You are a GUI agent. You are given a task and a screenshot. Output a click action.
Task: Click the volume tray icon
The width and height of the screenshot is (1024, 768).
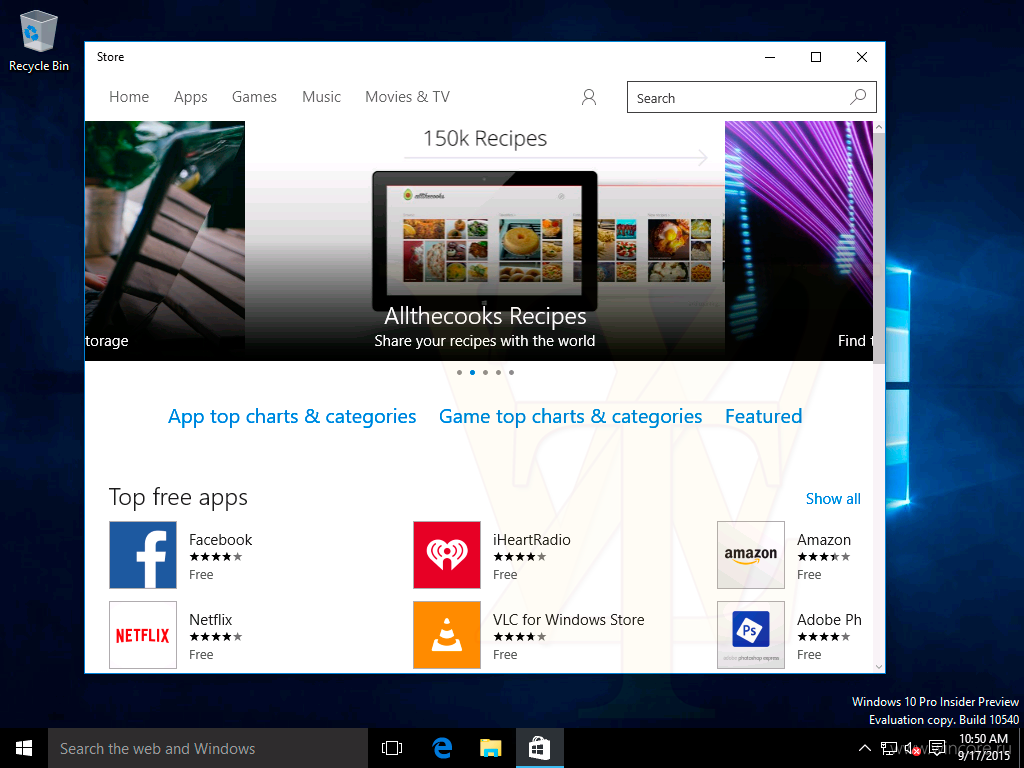pos(912,748)
